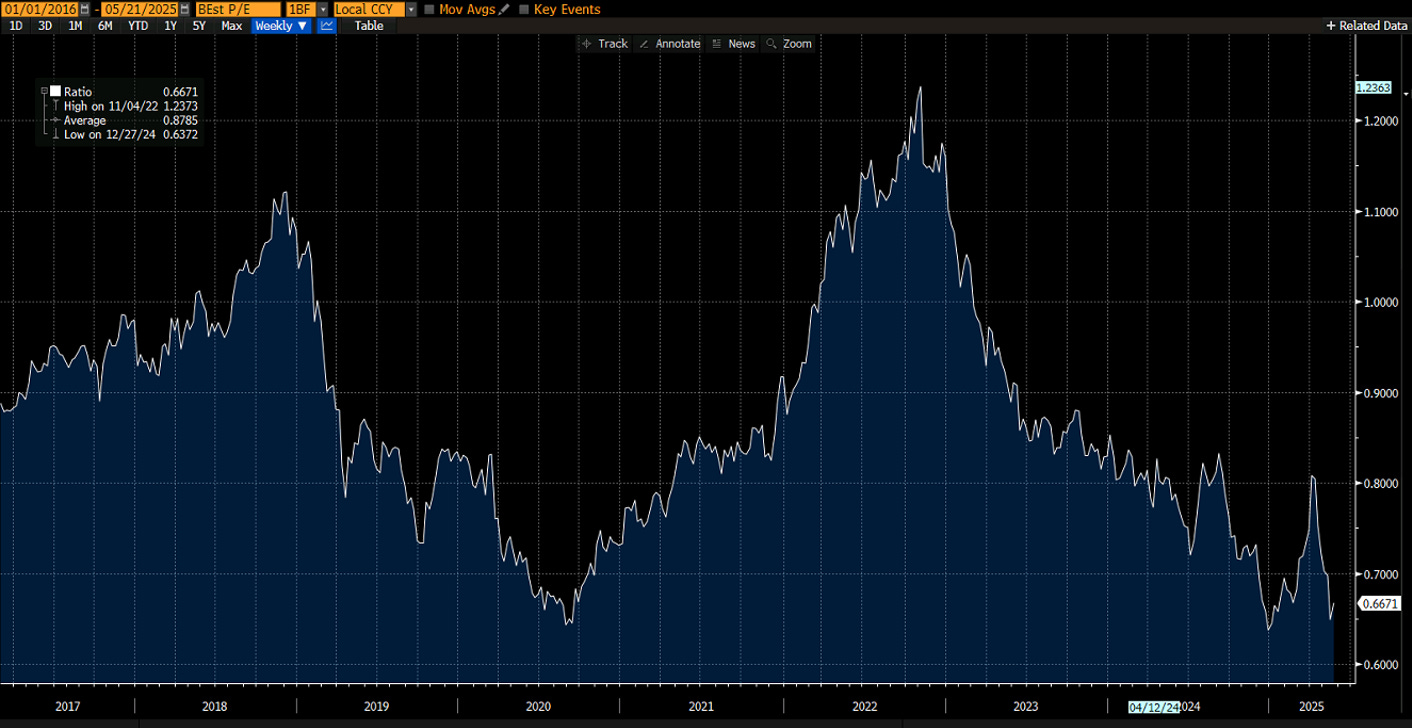This screenshot has height=728, width=1412.
Task: Click the Annotate button label
Action: (x=678, y=44)
